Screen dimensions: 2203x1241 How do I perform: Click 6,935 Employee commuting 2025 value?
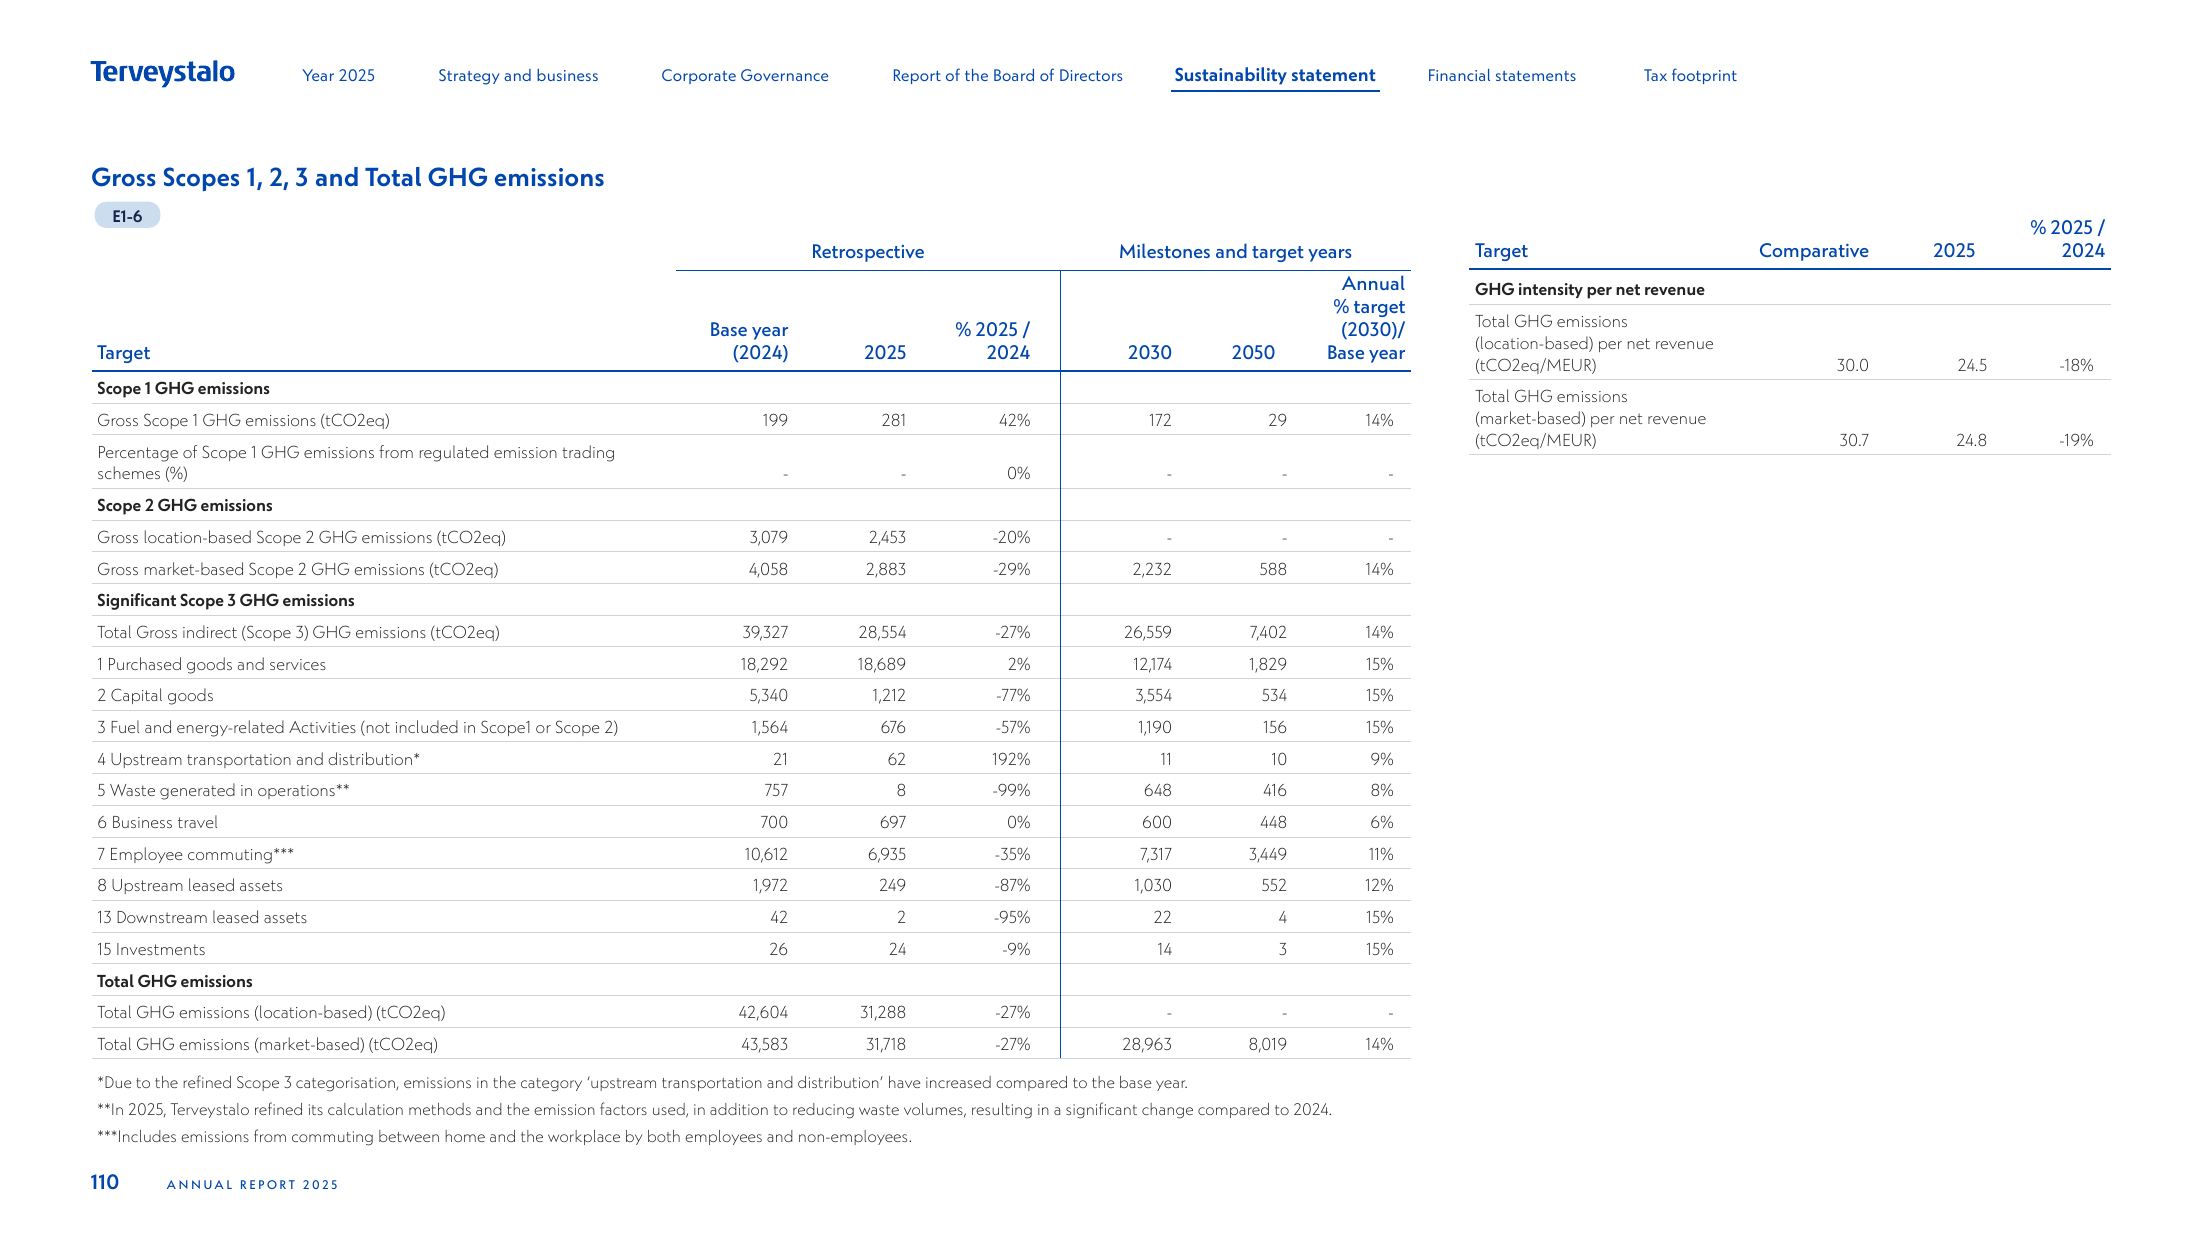pyautogui.click(x=886, y=855)
